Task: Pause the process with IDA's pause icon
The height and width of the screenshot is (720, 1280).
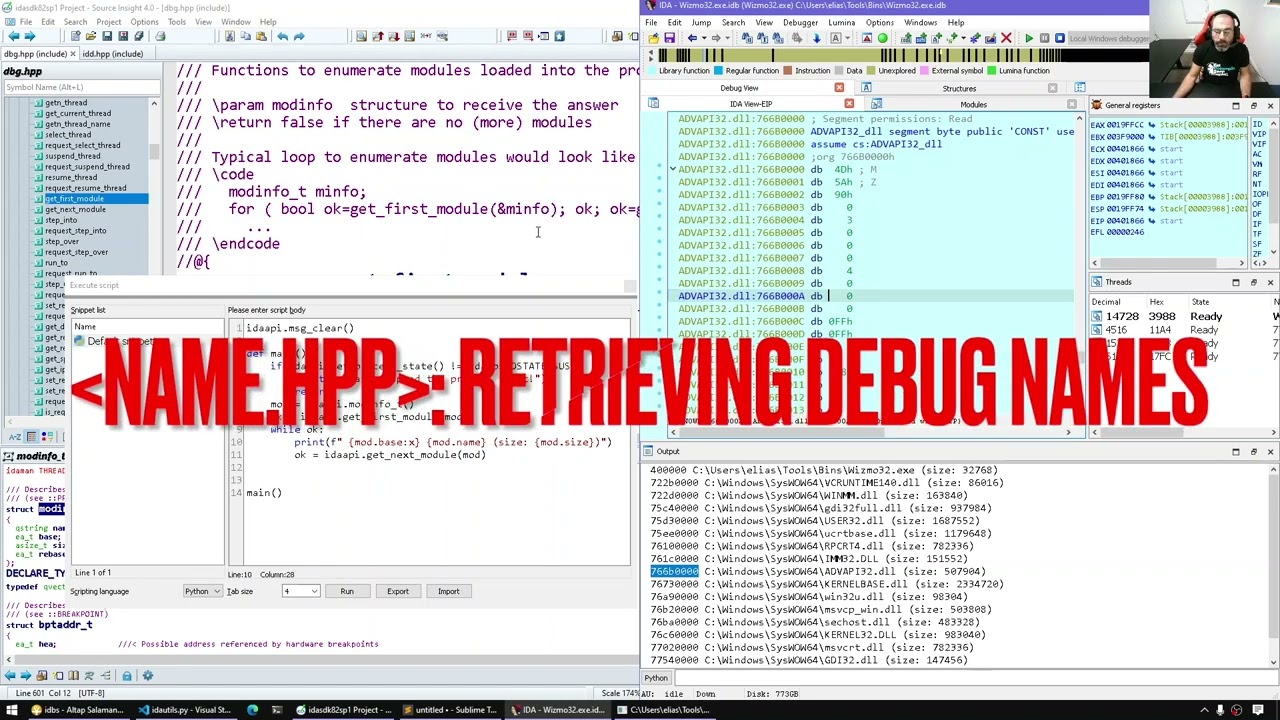Action: 1045,38
